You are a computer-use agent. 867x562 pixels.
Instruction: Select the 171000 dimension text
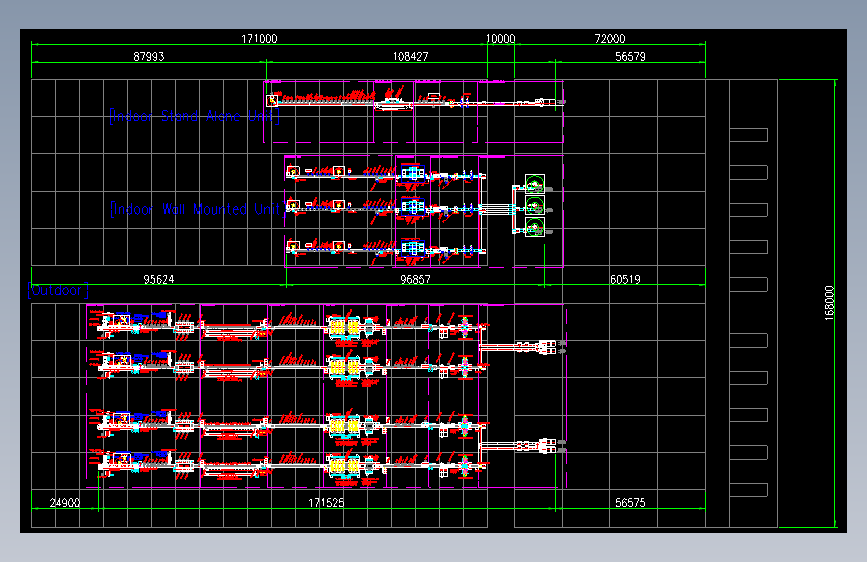259,39
